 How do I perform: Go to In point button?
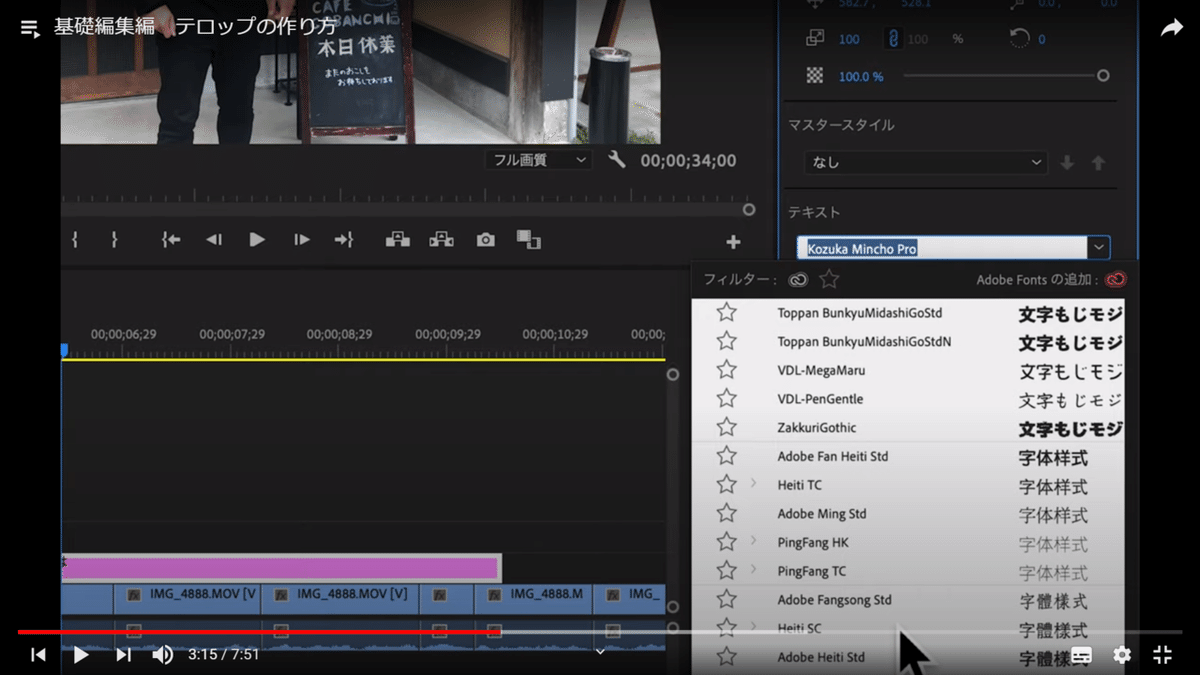pos(171,240)
